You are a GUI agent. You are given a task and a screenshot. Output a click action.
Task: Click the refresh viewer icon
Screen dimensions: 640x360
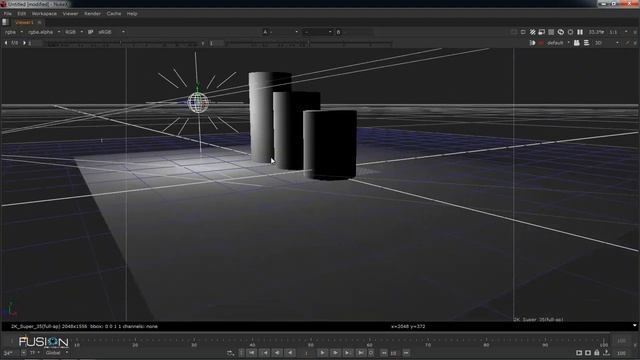(x=561, y=32)
